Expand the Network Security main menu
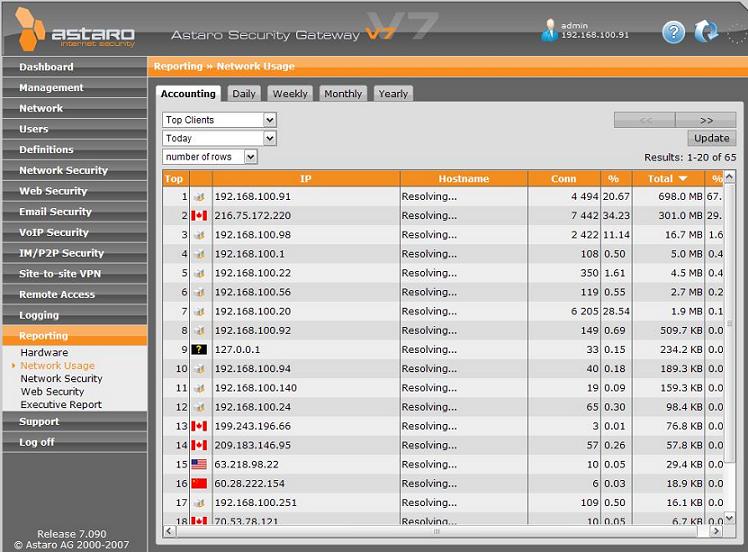The height and width of the screenshot is (552, 748). click(x=75, y=170)
